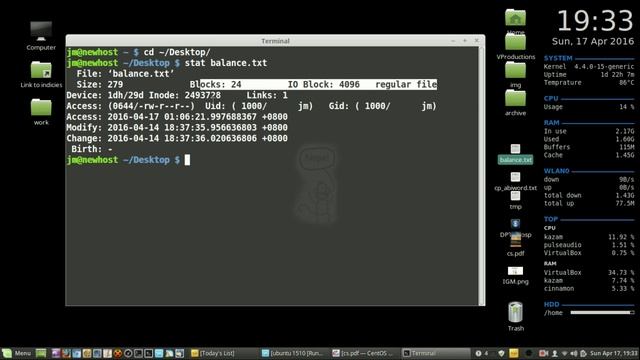Select the balance.txt desktop file
This screenshot has width=640, height=360.
(515, 153)
